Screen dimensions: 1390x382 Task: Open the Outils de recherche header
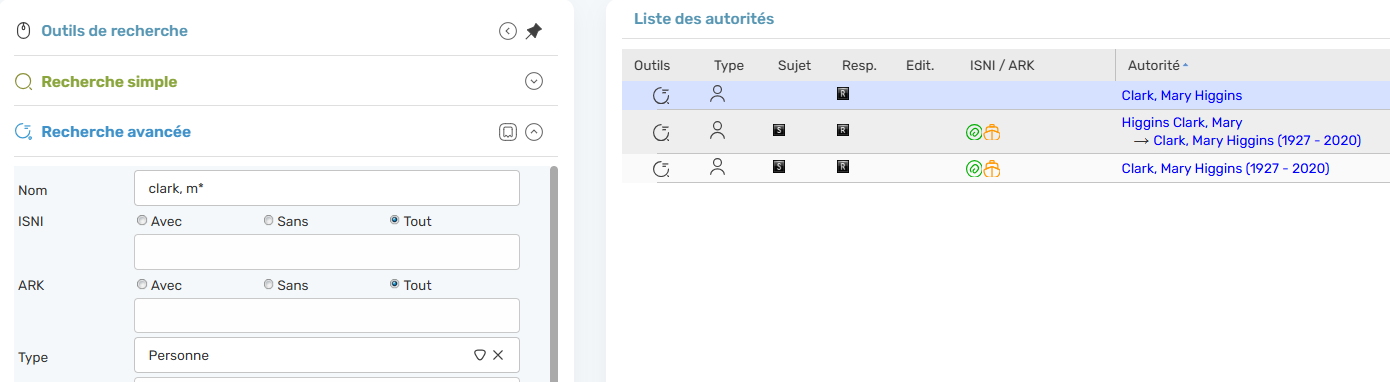[114, 31]
